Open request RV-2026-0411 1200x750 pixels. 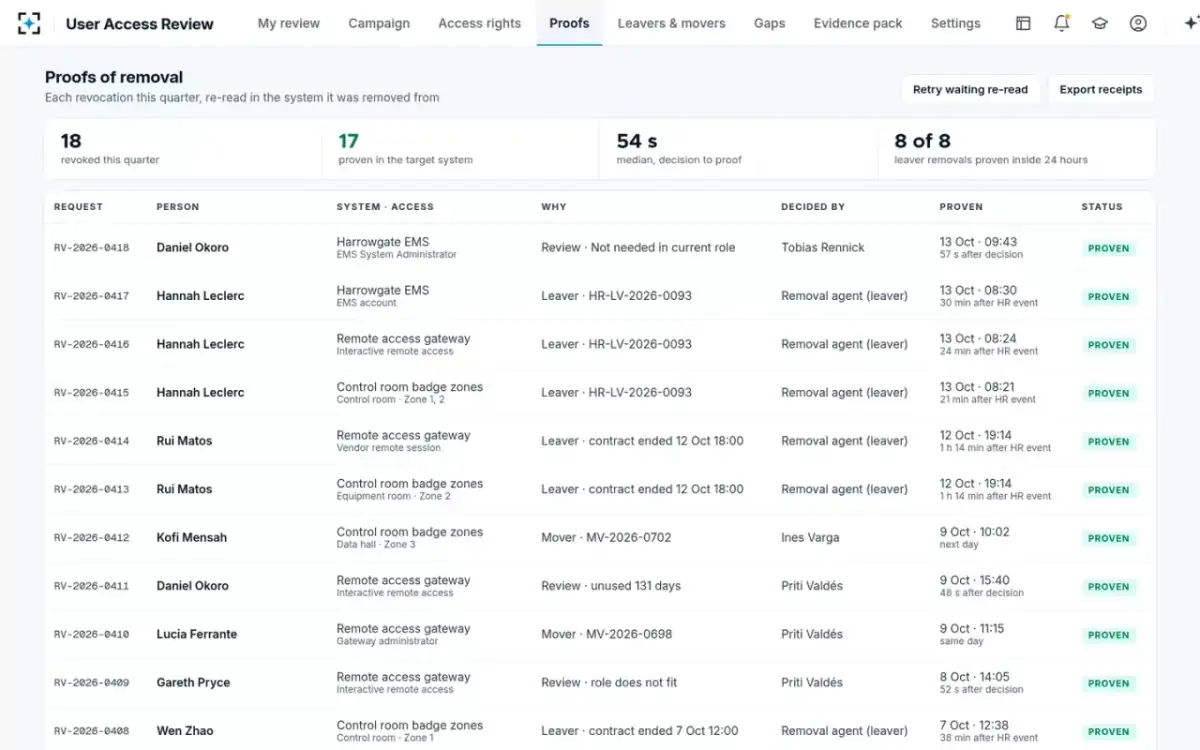[x=91, y=586]
